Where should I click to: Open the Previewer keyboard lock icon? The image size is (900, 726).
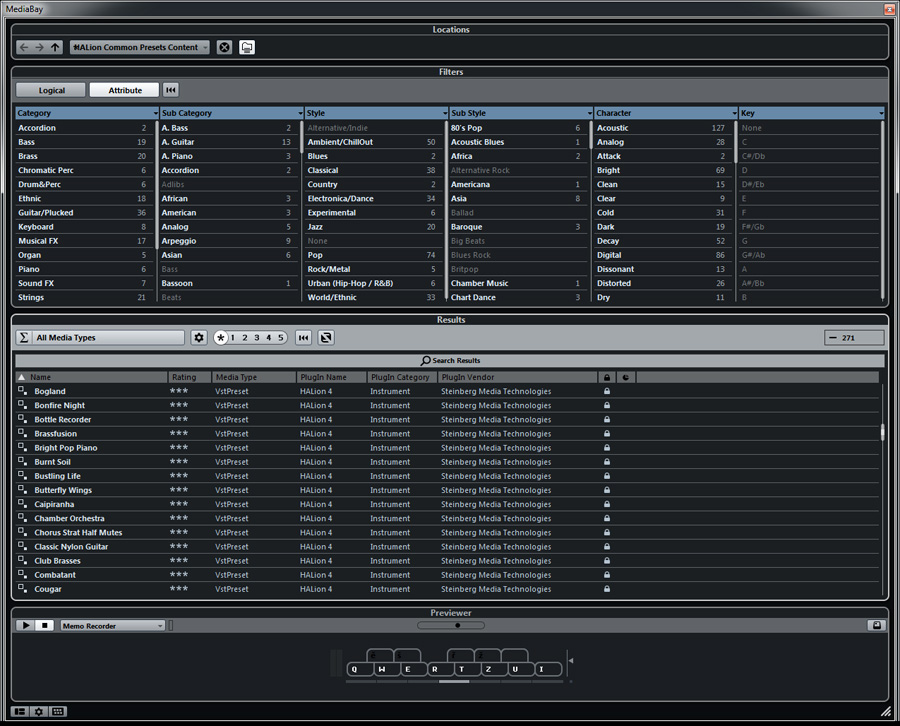point(876,626)
